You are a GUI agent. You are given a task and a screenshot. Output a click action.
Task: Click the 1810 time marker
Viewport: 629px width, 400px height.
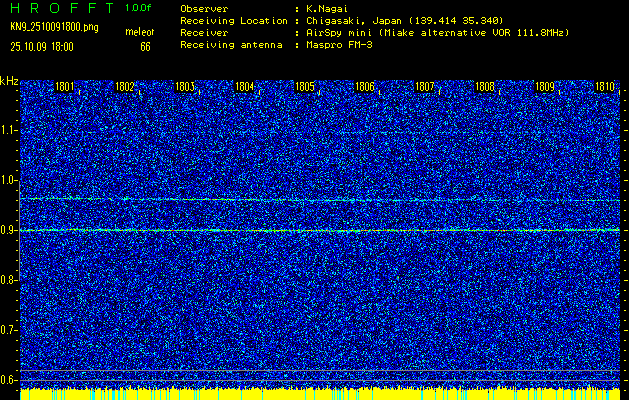pos(605,87)
